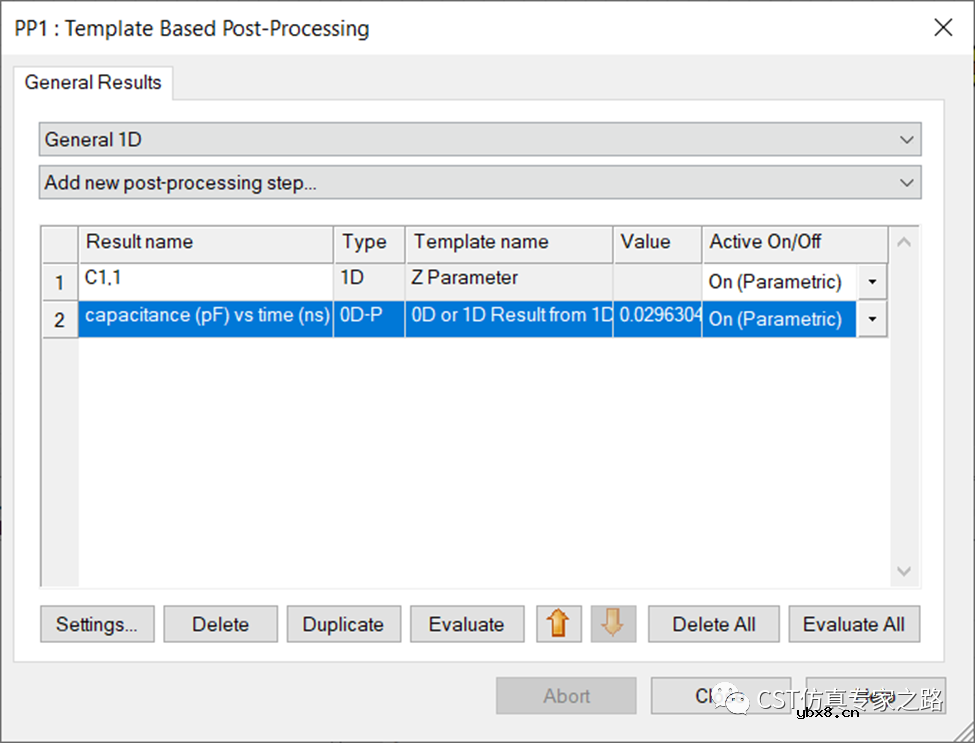Click row header number 1

point(60,283)
